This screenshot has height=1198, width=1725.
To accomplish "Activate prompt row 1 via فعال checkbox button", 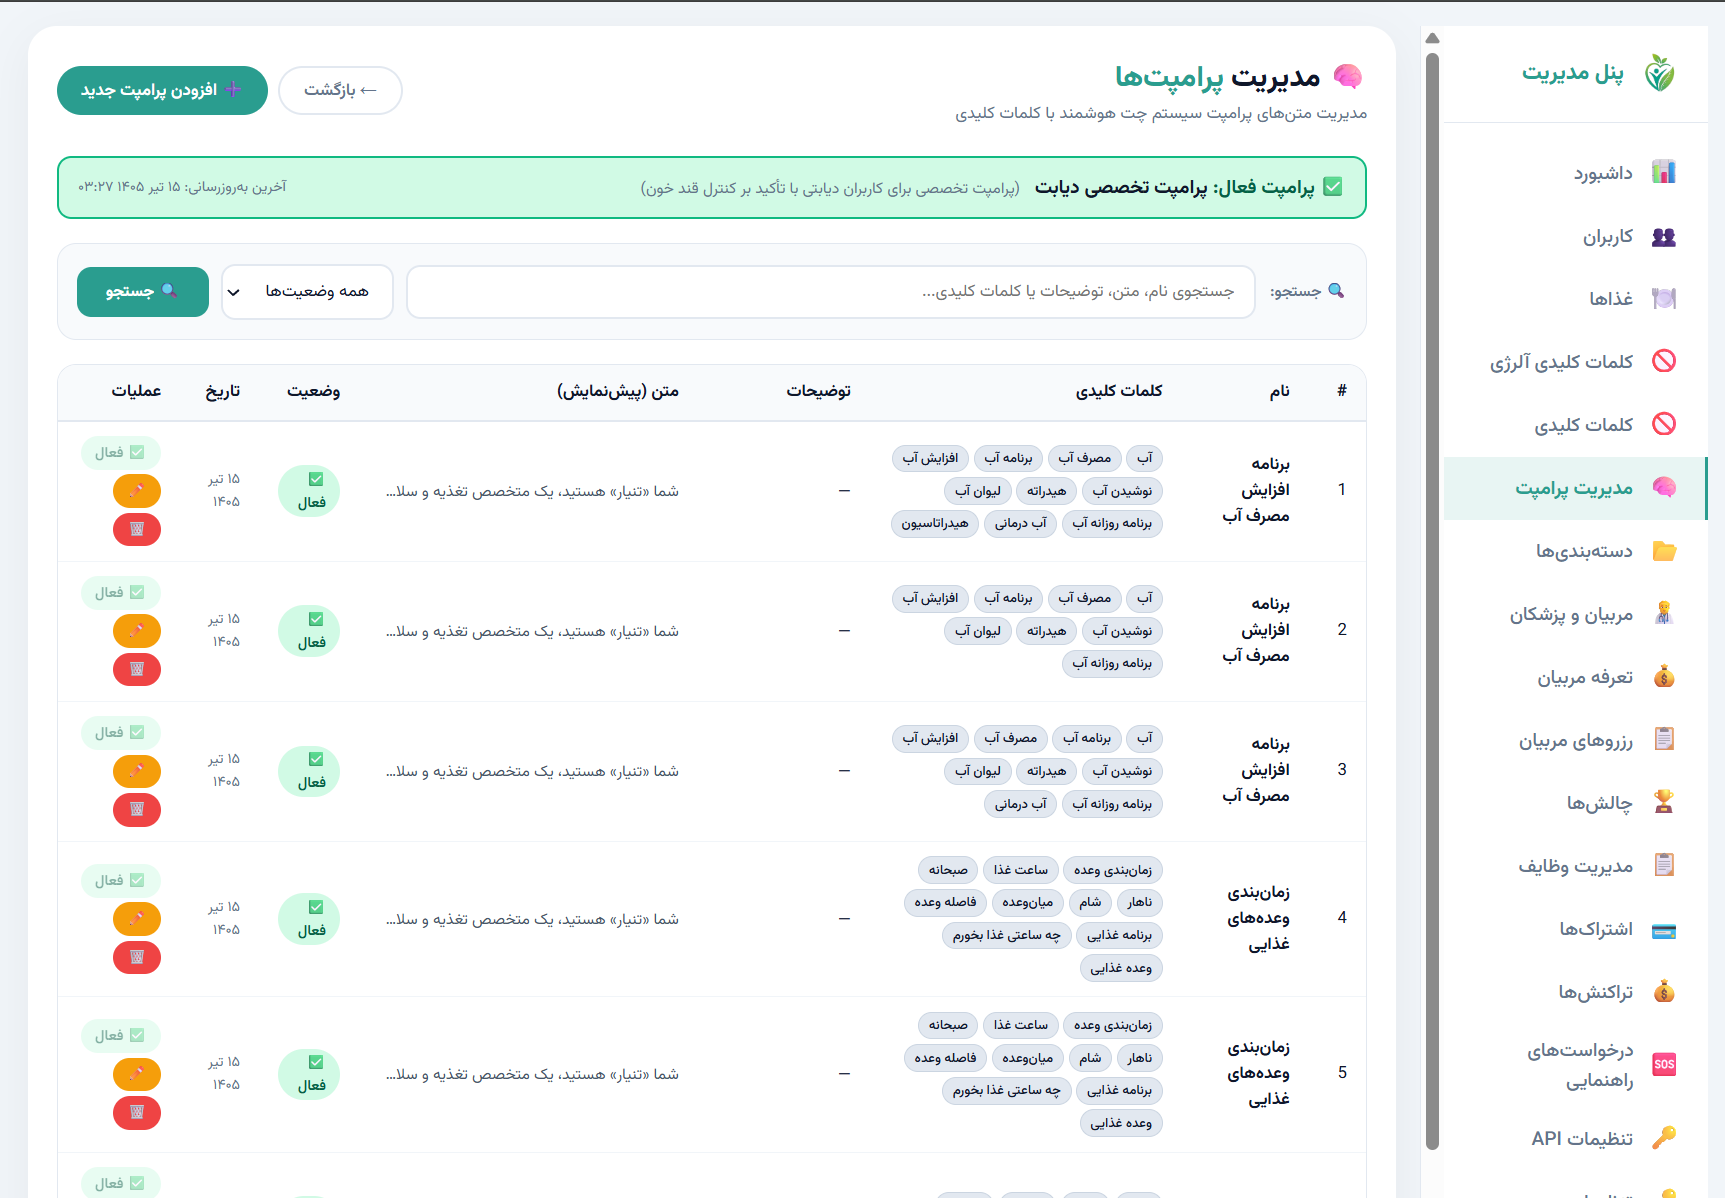I will click(x=120, y=453).
